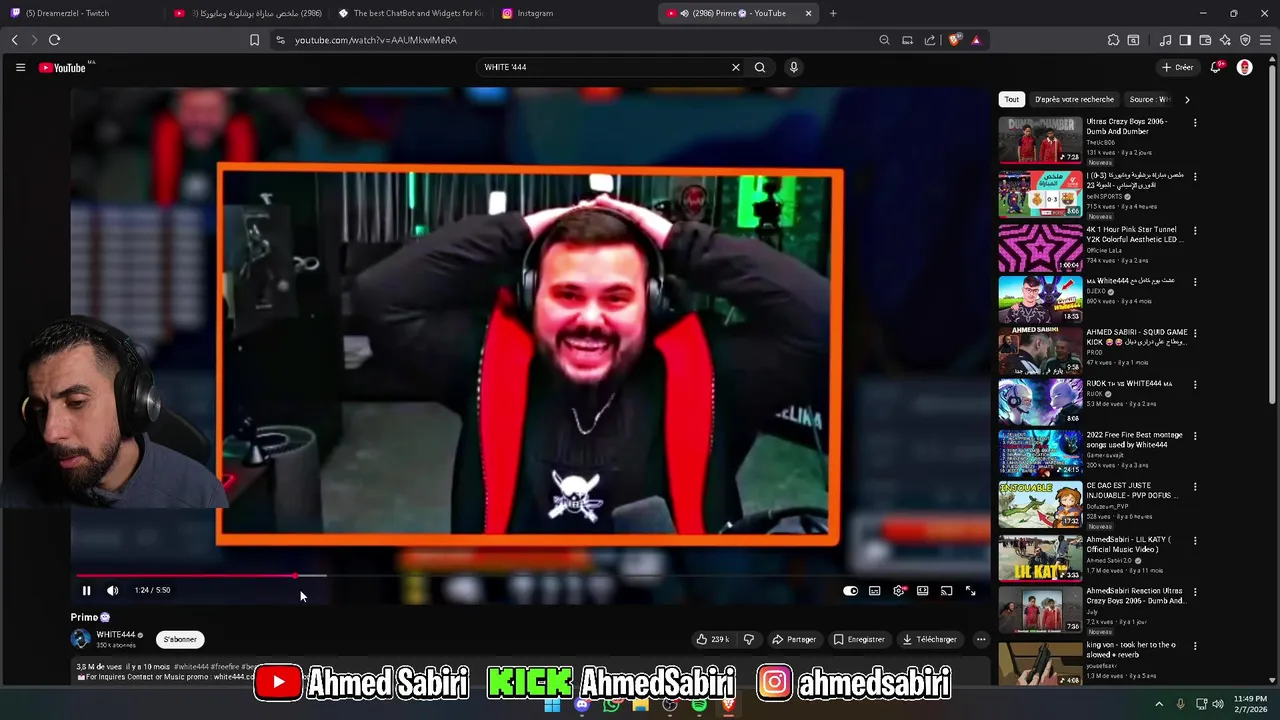Image resolution: width=1280 pixels, height=720 pixels.
Task: Run the search with magnifier button
Action: [760, 67]
